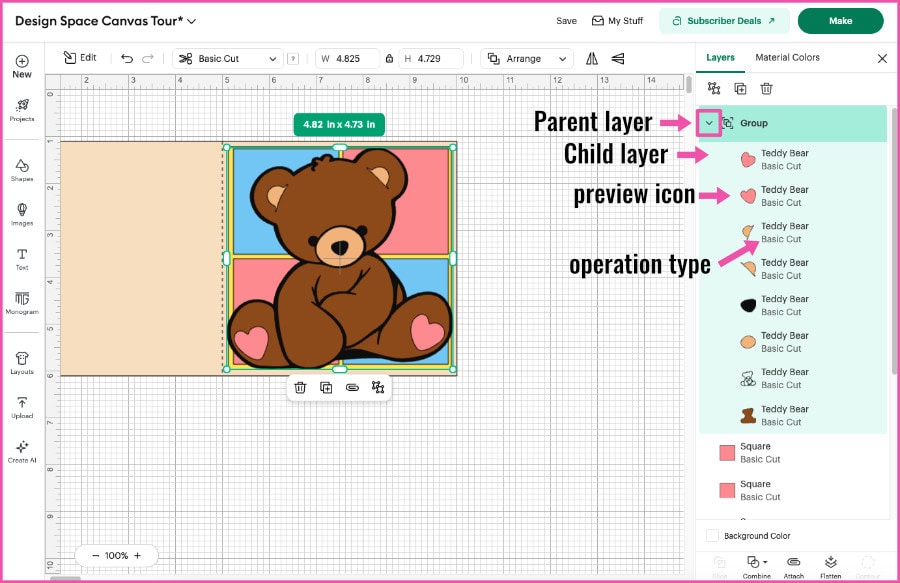This screenshot has height=583, width=900.
Task: Click the Layers panel vertical scrollbar
Action: tap(894, 241)
